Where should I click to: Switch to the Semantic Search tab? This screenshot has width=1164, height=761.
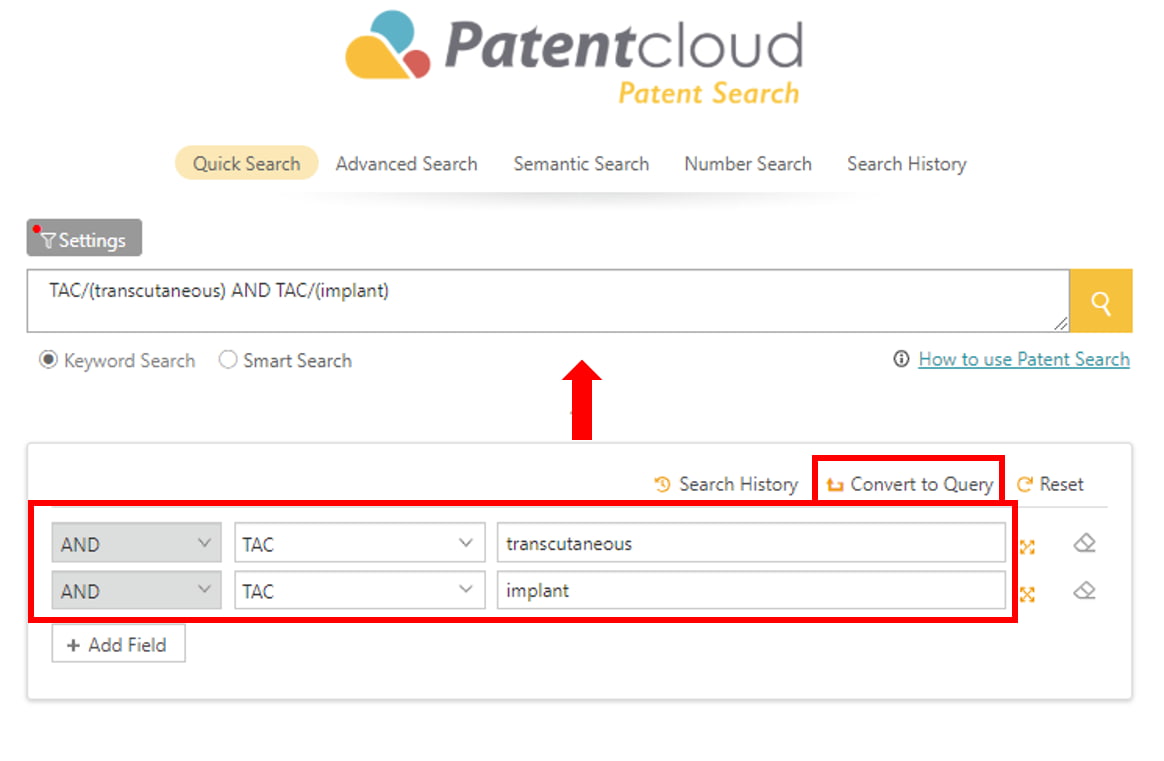(x=581, y=163)
